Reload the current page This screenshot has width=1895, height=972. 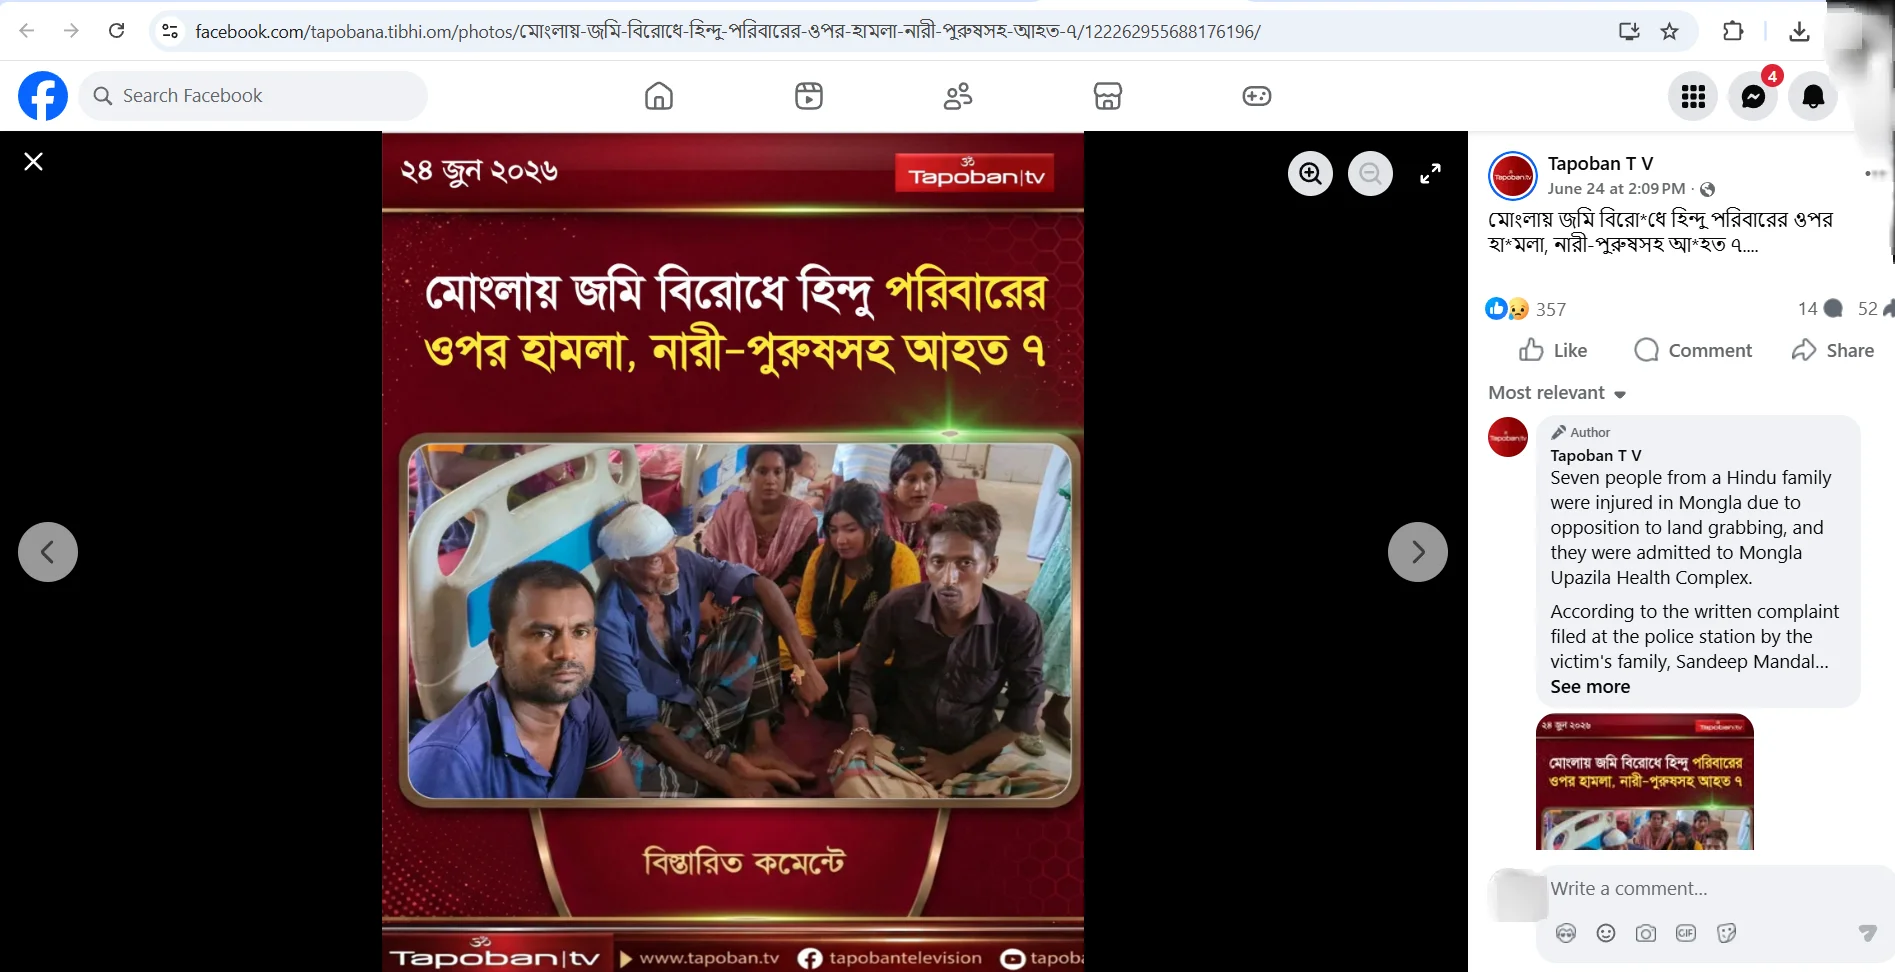[x=117, y=31]
